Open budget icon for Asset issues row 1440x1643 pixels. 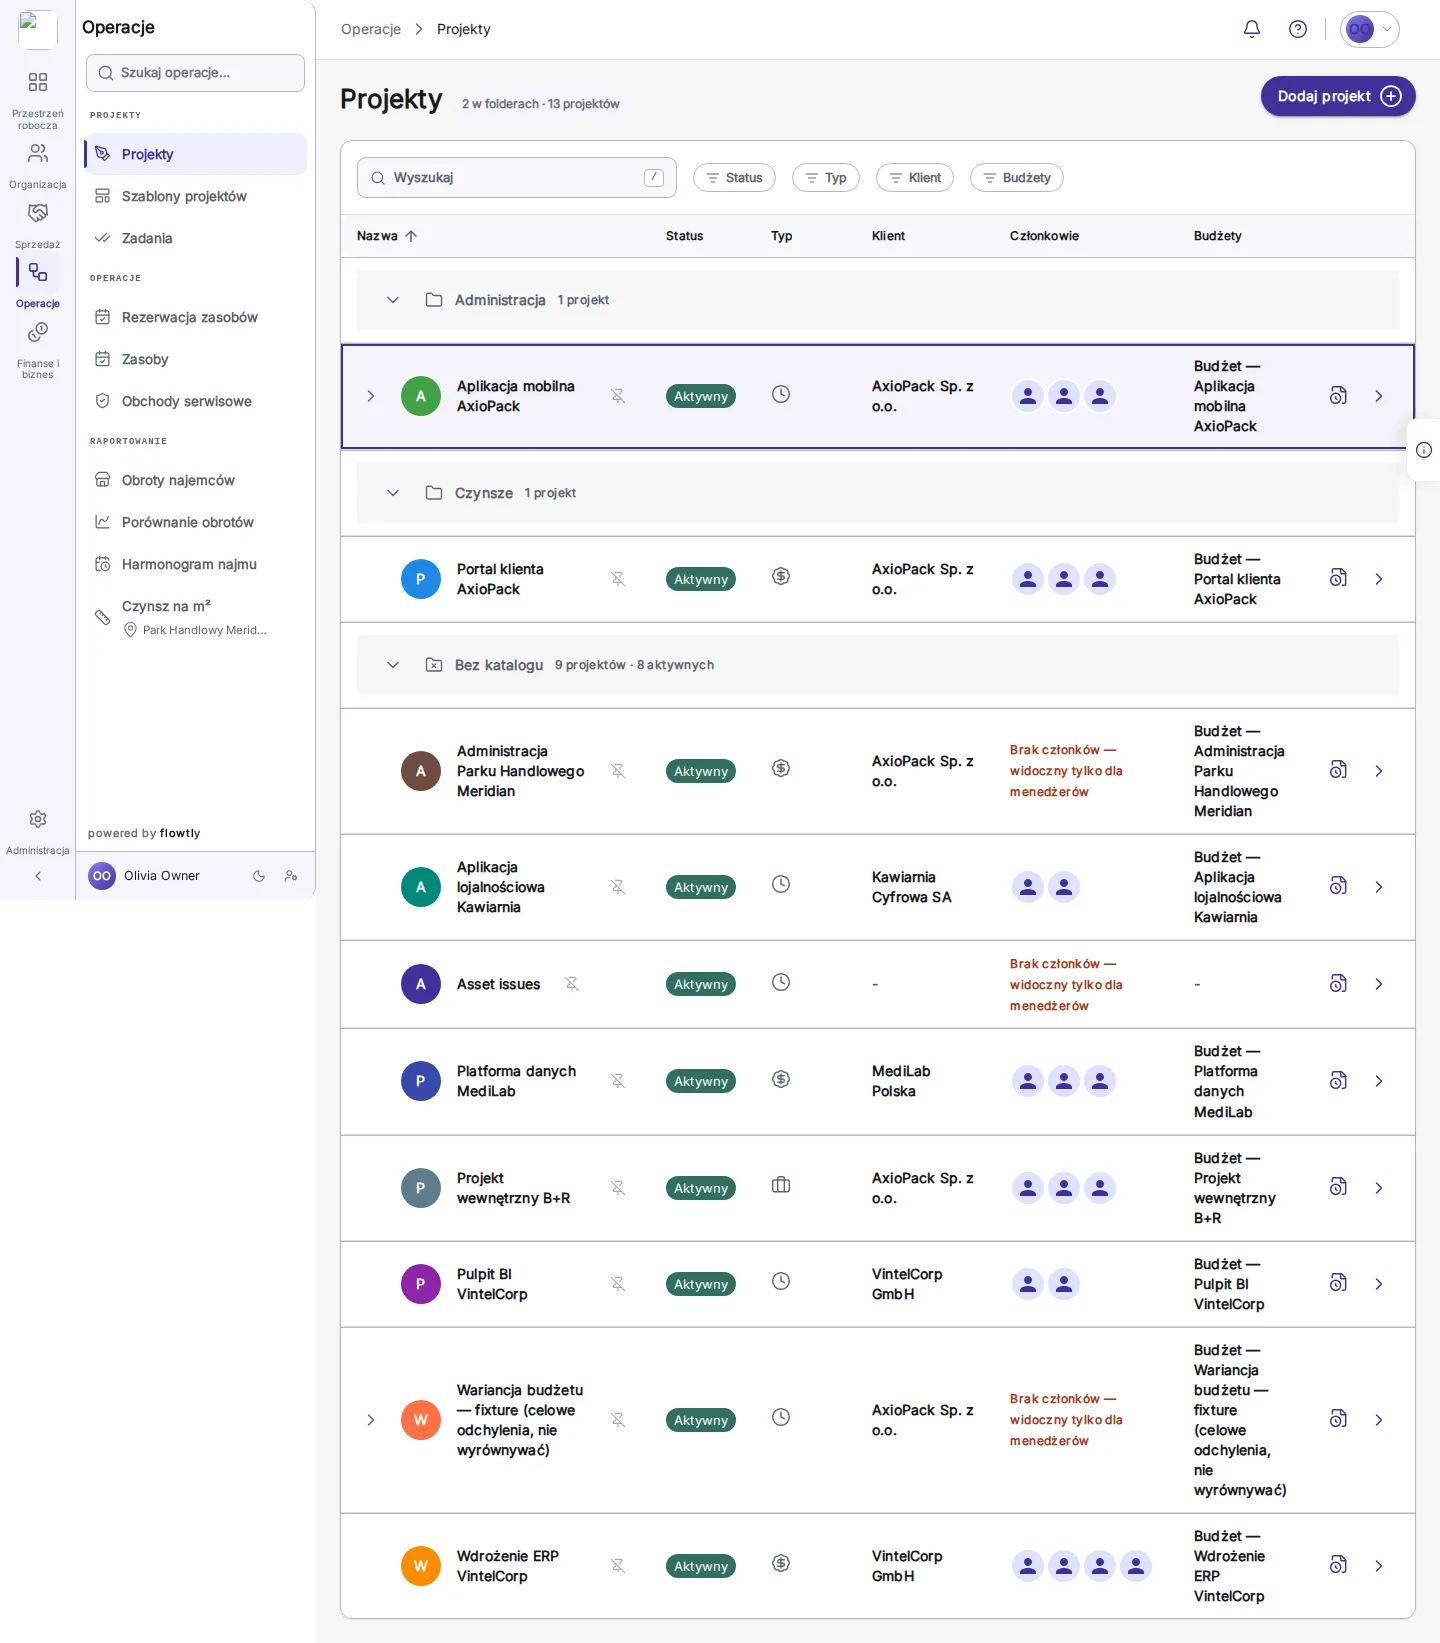coord(1338,984)
